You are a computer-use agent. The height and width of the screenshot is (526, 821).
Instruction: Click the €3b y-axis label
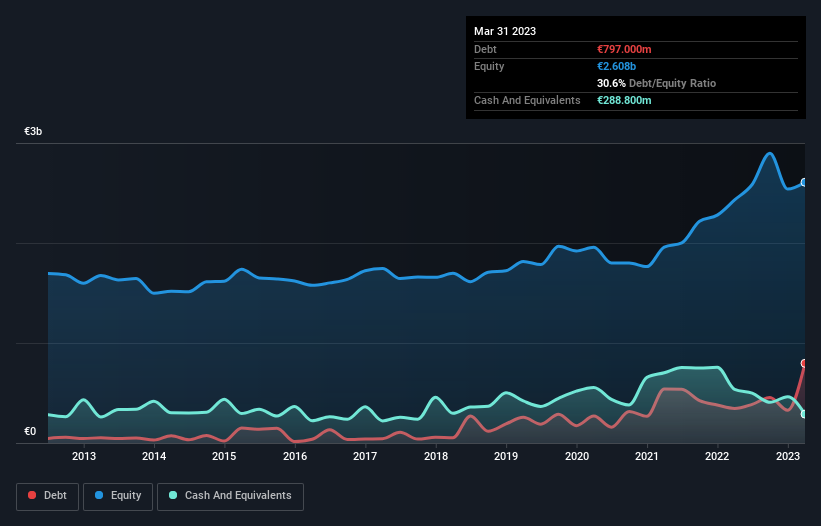pos(33,131)
